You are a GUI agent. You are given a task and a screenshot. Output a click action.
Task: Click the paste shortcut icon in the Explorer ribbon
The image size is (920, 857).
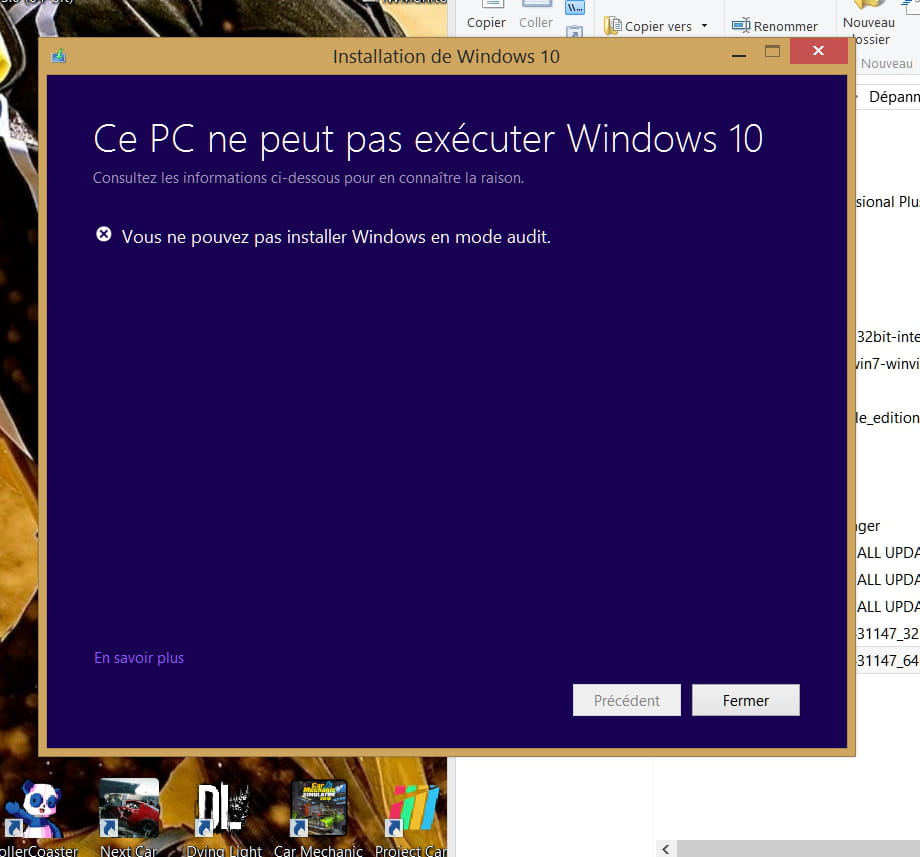click(575, 31)
